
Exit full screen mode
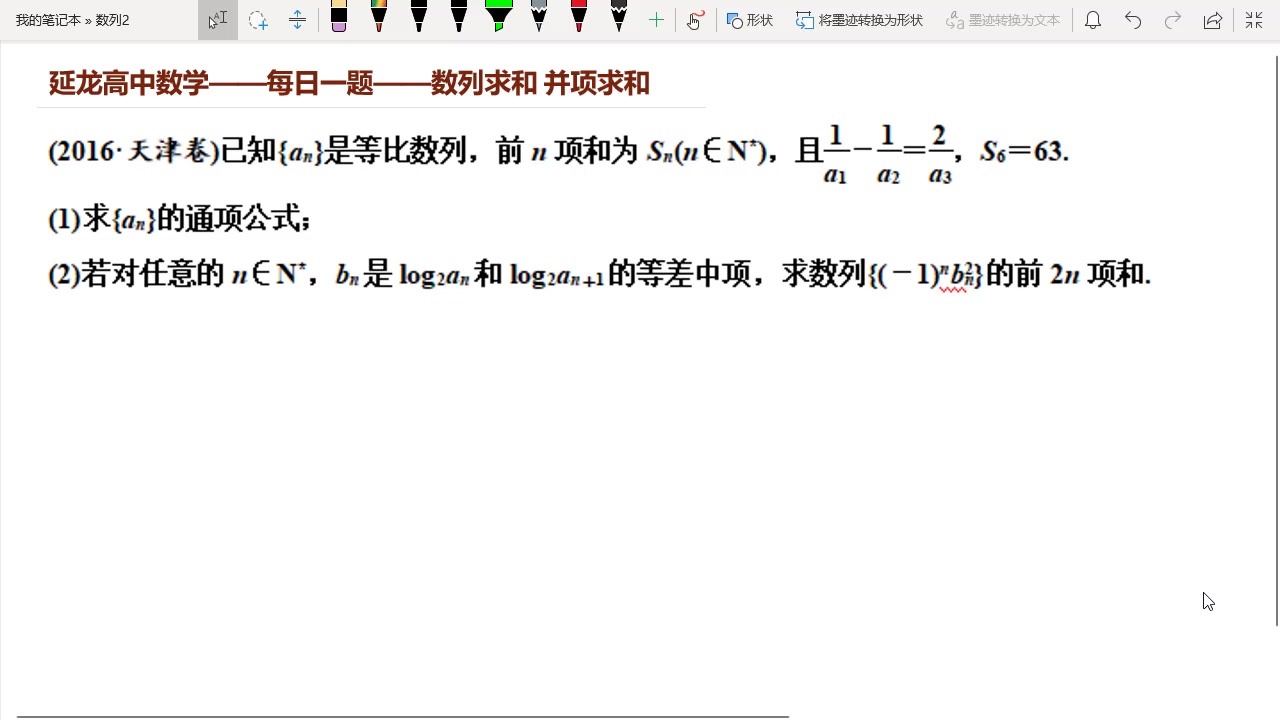pyautogui.click(x=1254, y=20)
